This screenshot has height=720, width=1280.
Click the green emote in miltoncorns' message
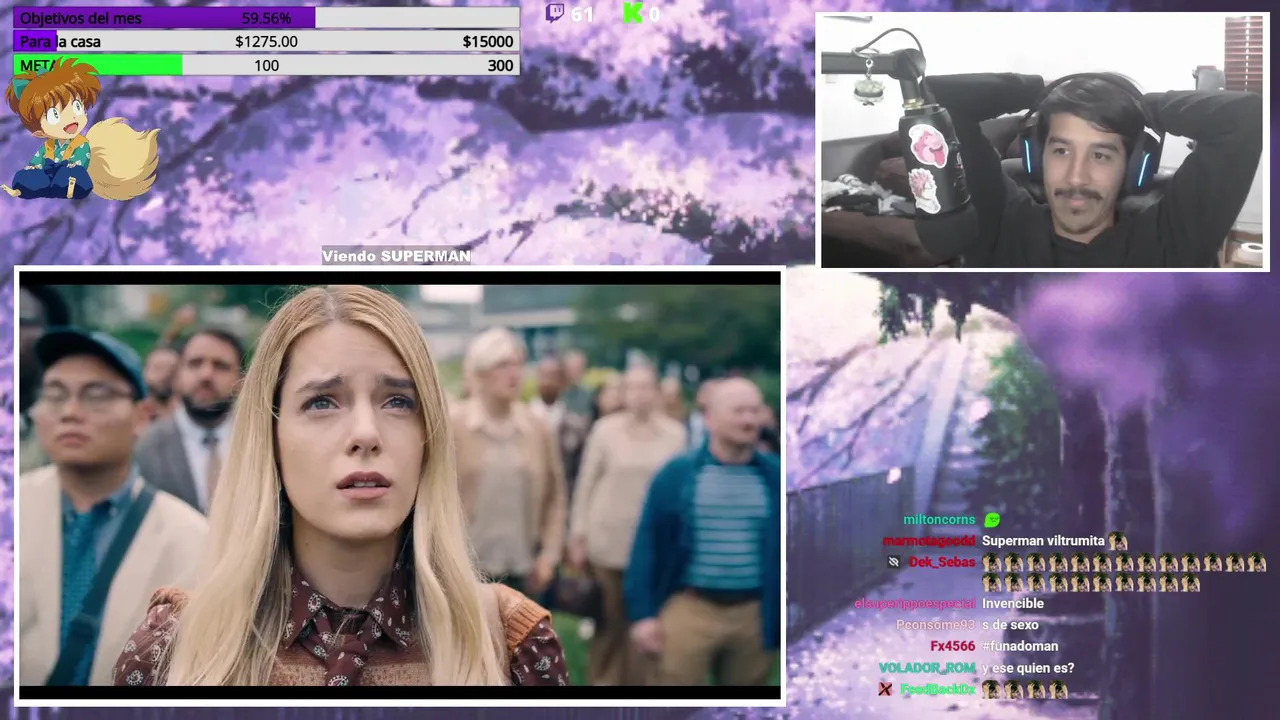point(992,520)
